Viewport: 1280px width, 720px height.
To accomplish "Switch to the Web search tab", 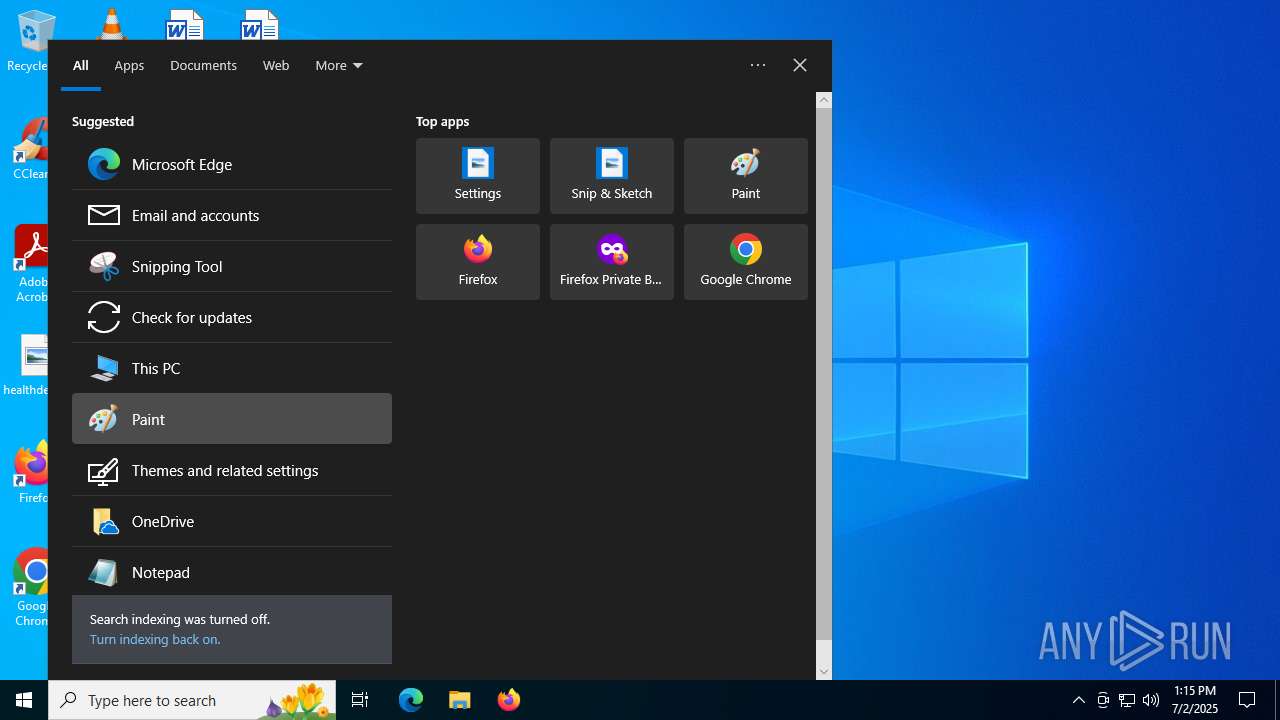I will pos(276,65).
